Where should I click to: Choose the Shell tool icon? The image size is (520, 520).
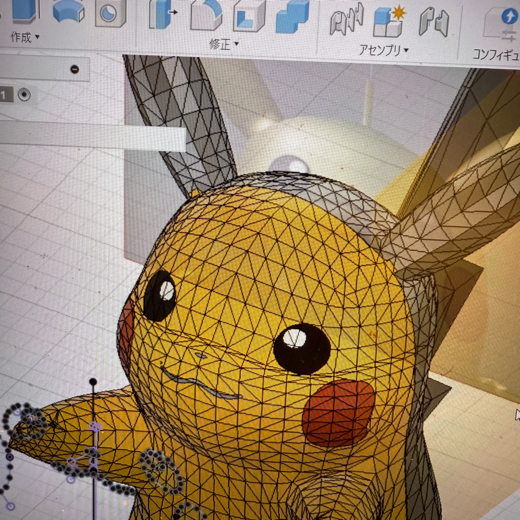coord(249,16)
